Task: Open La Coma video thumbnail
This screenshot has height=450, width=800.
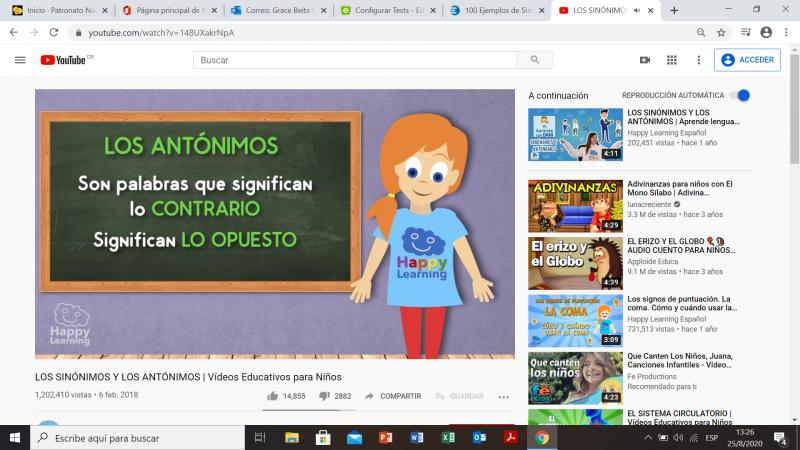Action: (x=575, y=320)
